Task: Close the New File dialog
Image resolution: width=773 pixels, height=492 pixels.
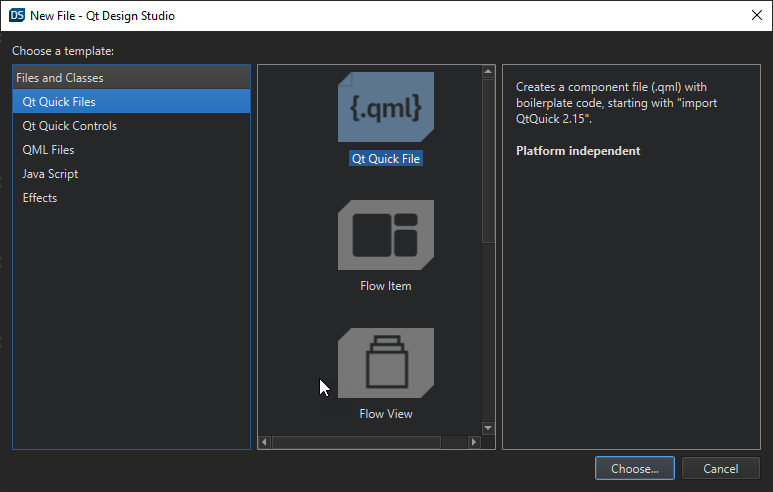Action: click(757, 15)
